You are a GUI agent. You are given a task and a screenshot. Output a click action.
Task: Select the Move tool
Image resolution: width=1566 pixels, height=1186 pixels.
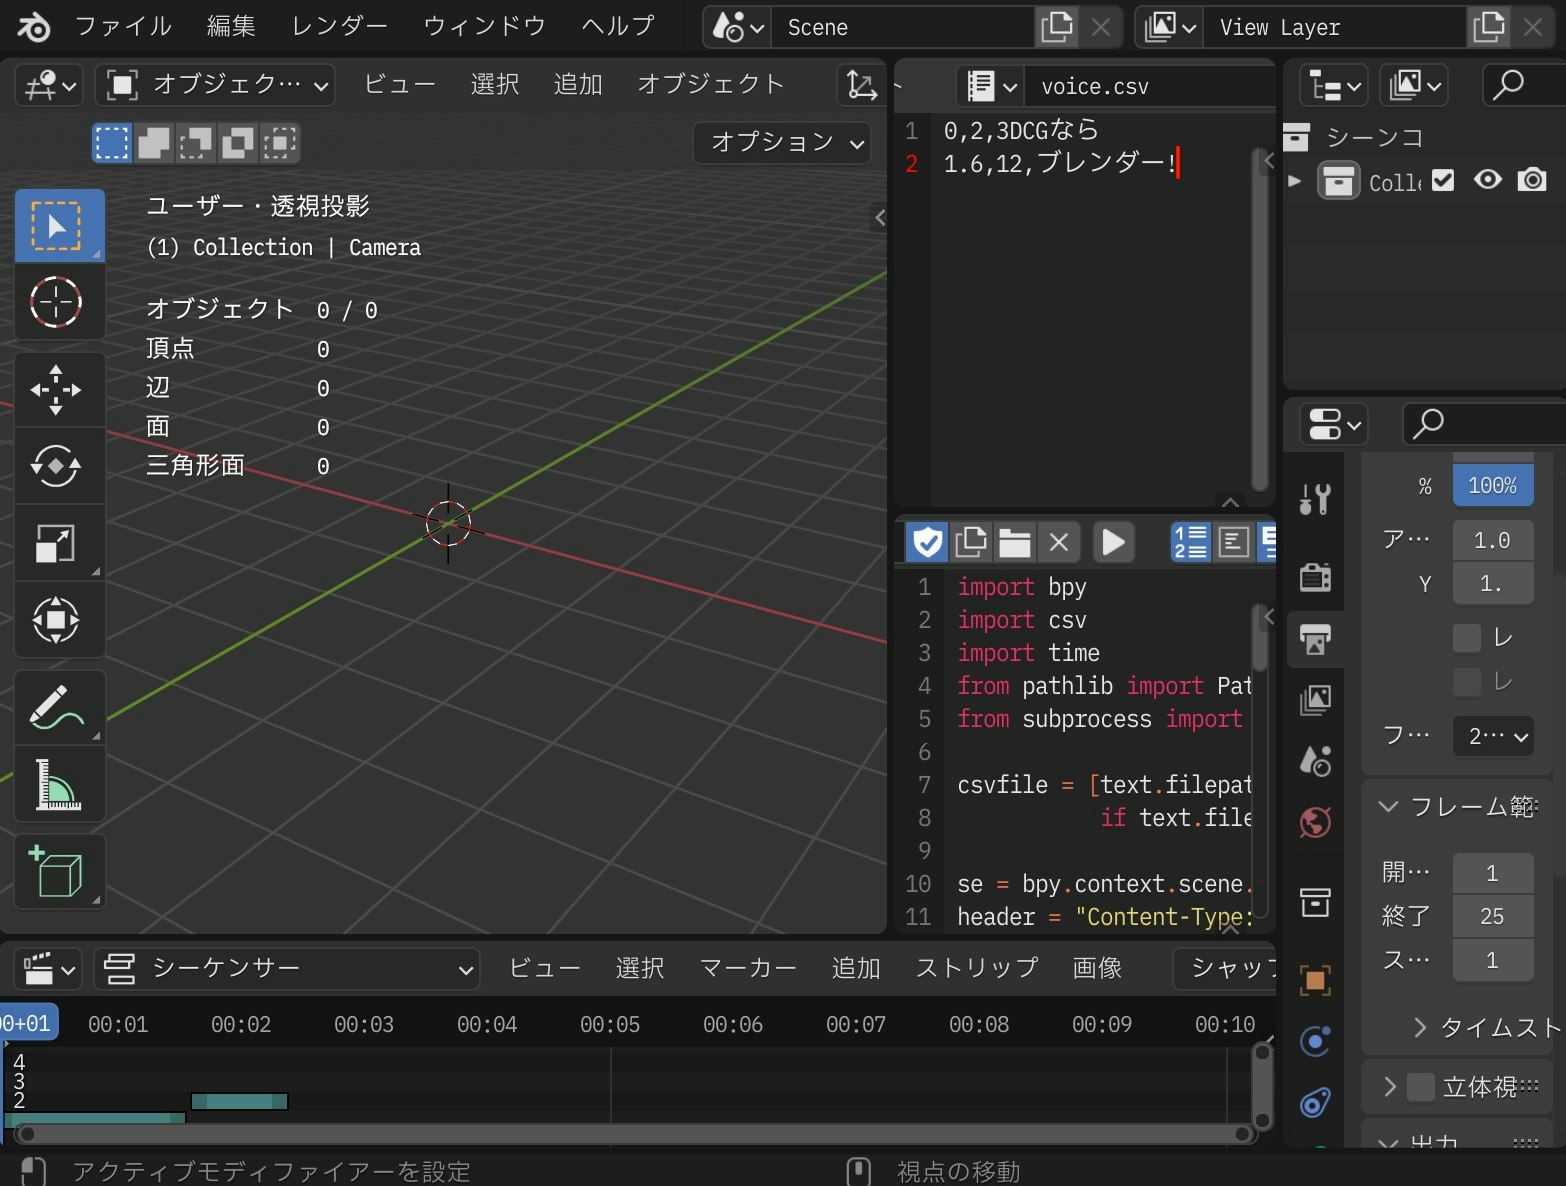click(59, 390)
